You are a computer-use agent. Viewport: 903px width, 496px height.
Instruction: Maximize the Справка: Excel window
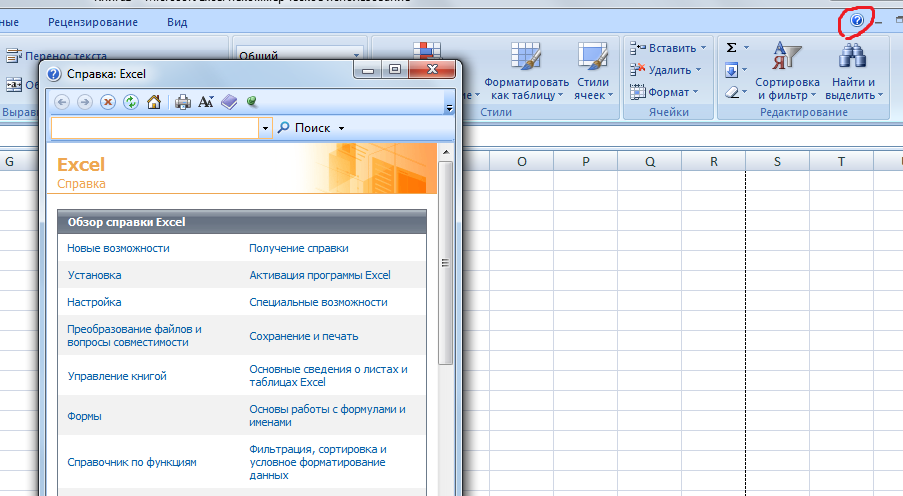(x=394, y=70)
